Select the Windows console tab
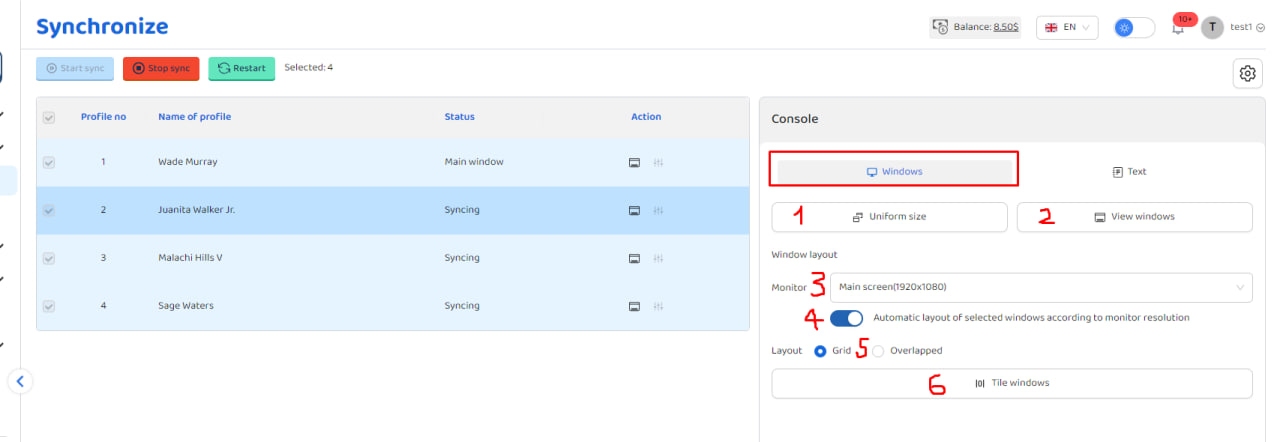This screenshot has width=1280, height=442. click(894, 172)
